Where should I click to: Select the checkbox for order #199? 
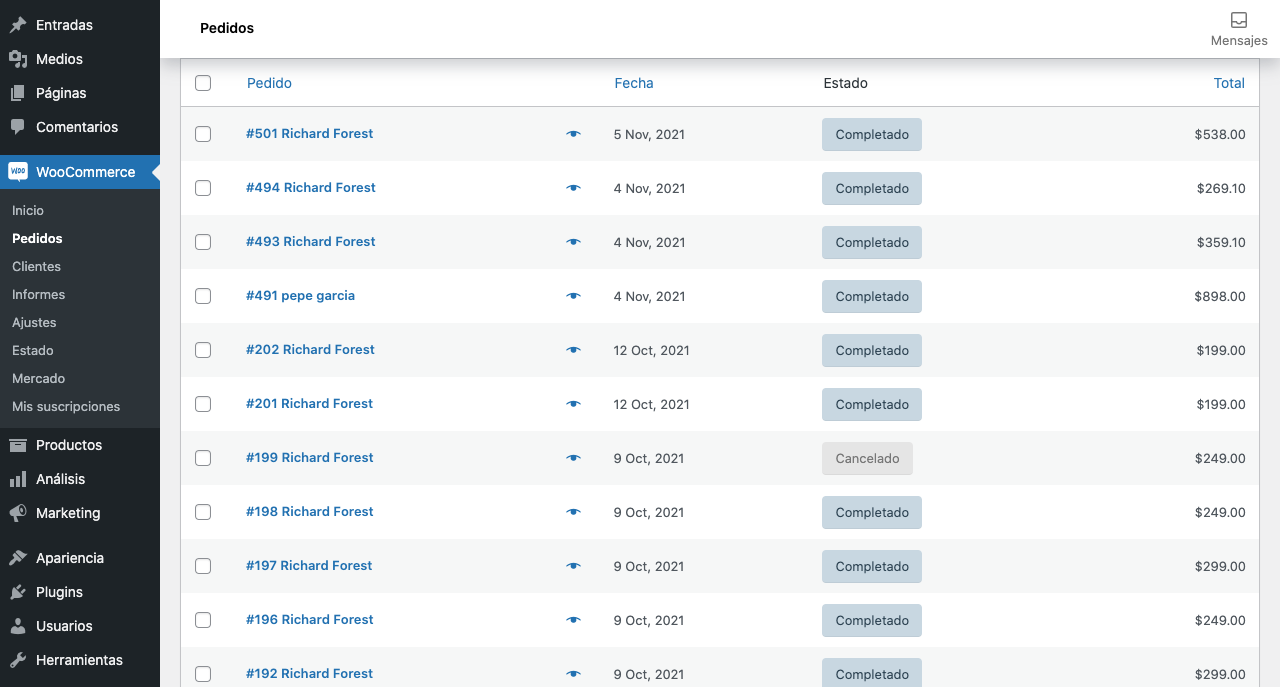203,458
